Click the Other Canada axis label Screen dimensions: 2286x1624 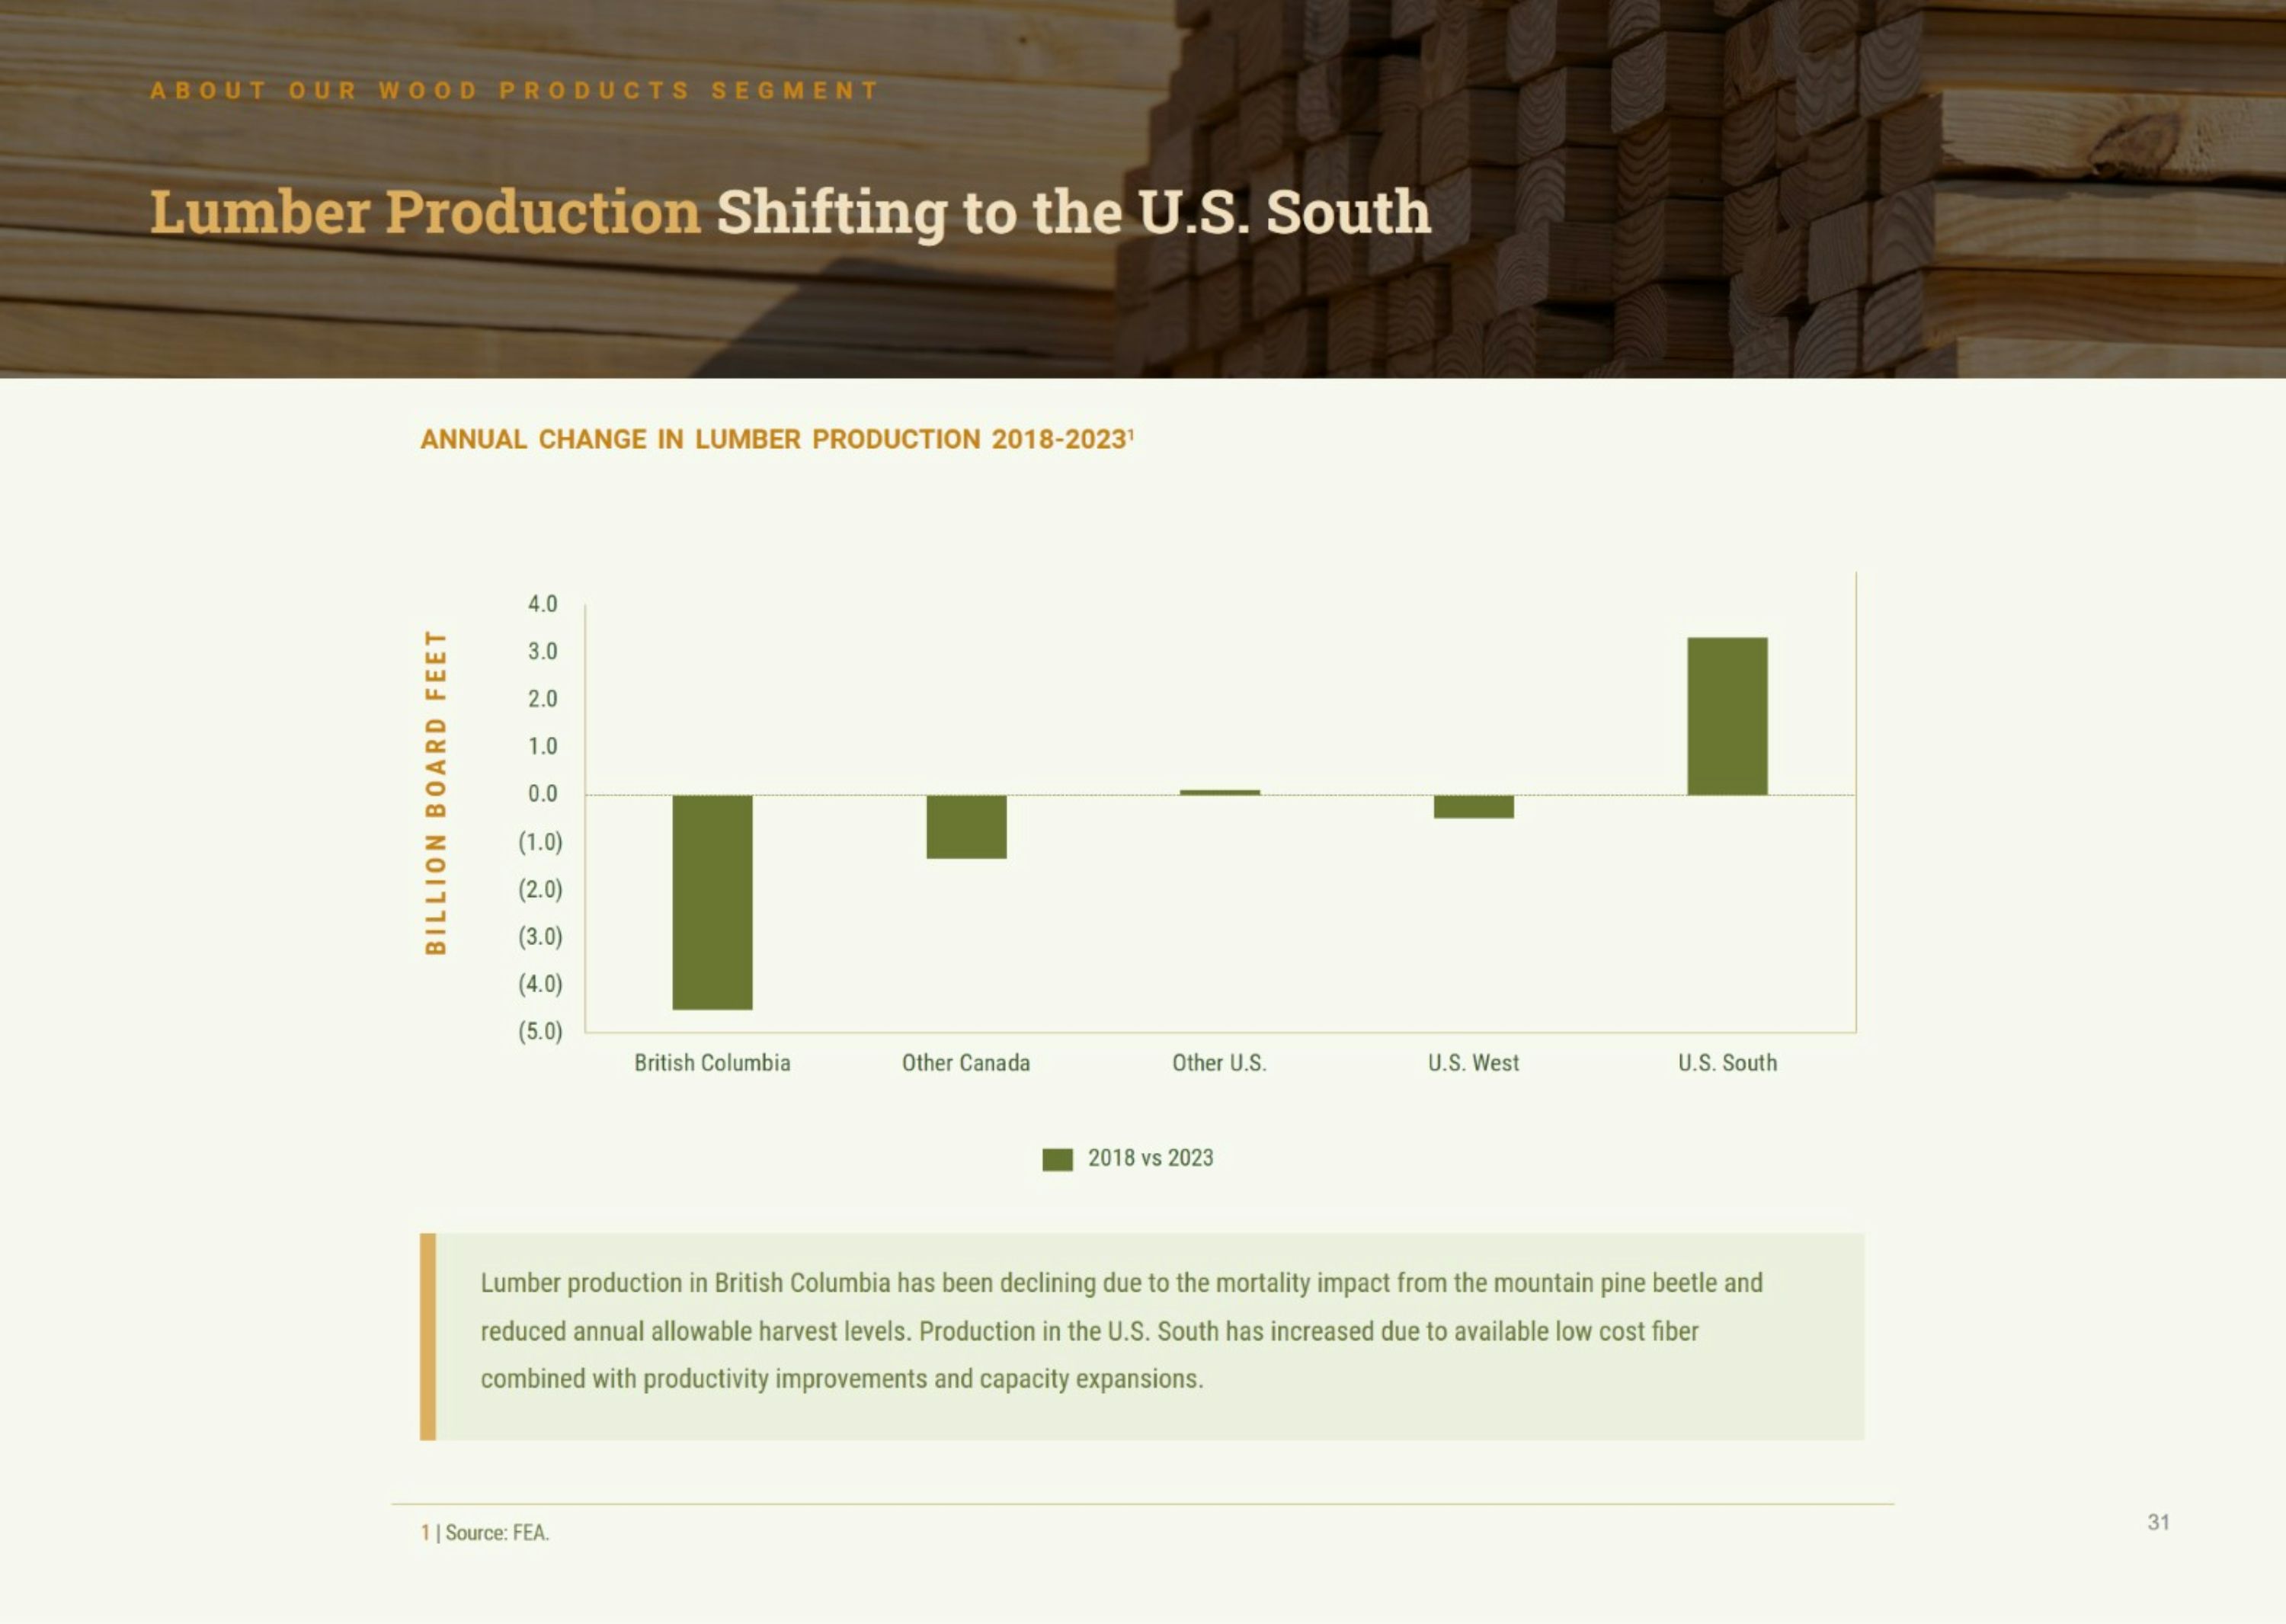point(966,1063)
